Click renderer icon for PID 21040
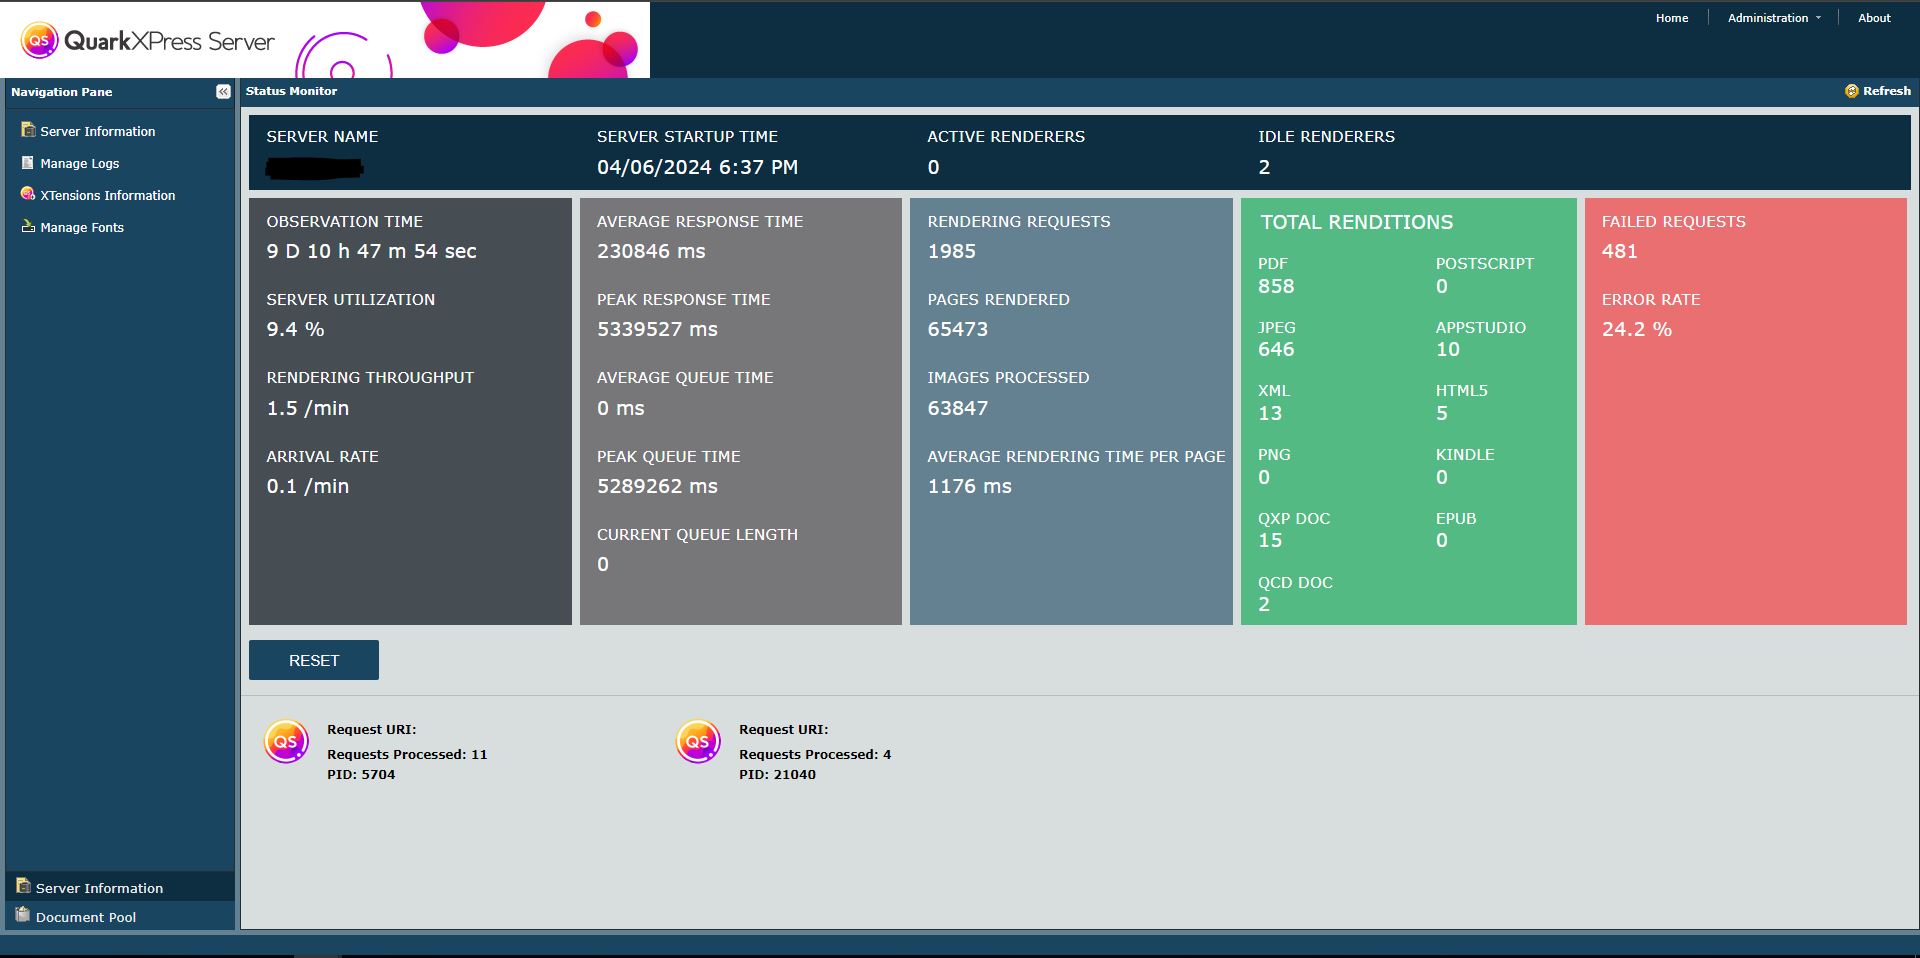Image resolution: width=1920 pixels, height=958 pixels. pos(698,742)
